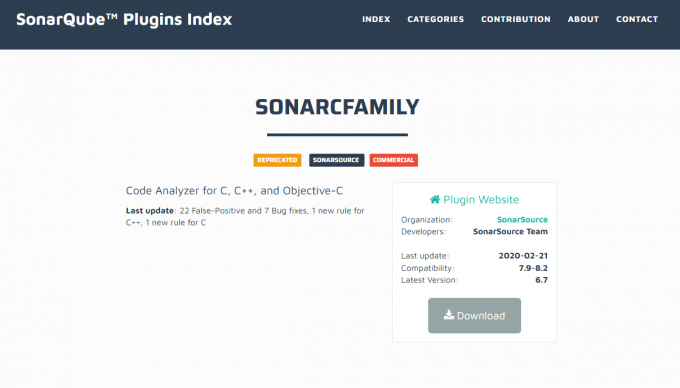
Task: Click the Download button label
Action: 481,316
